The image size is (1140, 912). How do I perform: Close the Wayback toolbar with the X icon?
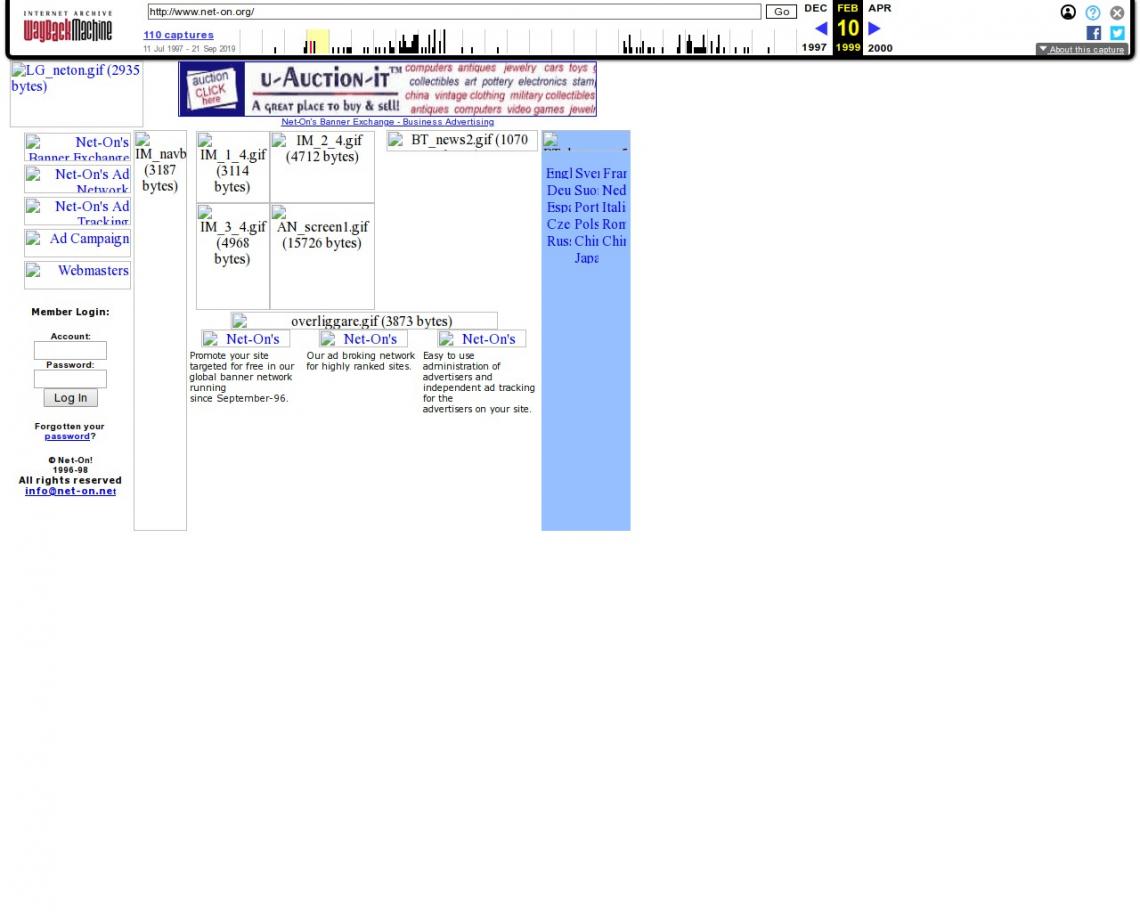1117,12
